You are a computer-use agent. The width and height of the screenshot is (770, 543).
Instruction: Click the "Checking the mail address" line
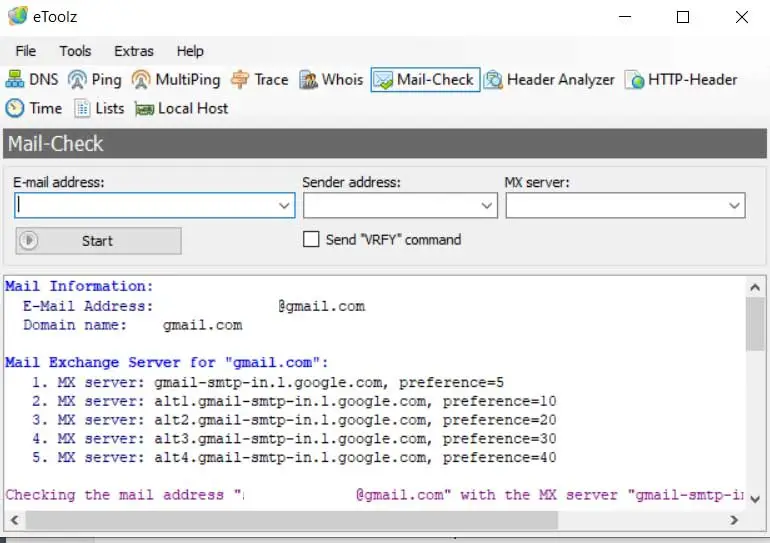[x=374, y=495]
